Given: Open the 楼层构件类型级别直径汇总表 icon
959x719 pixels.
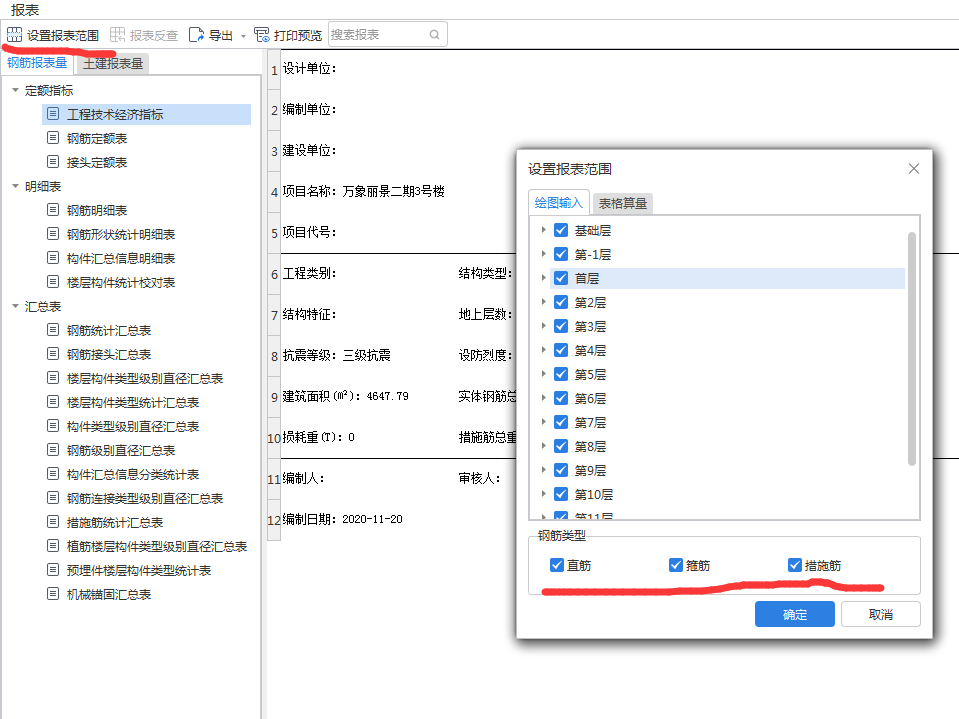Looking at the screenshot, I should (53, 378).
